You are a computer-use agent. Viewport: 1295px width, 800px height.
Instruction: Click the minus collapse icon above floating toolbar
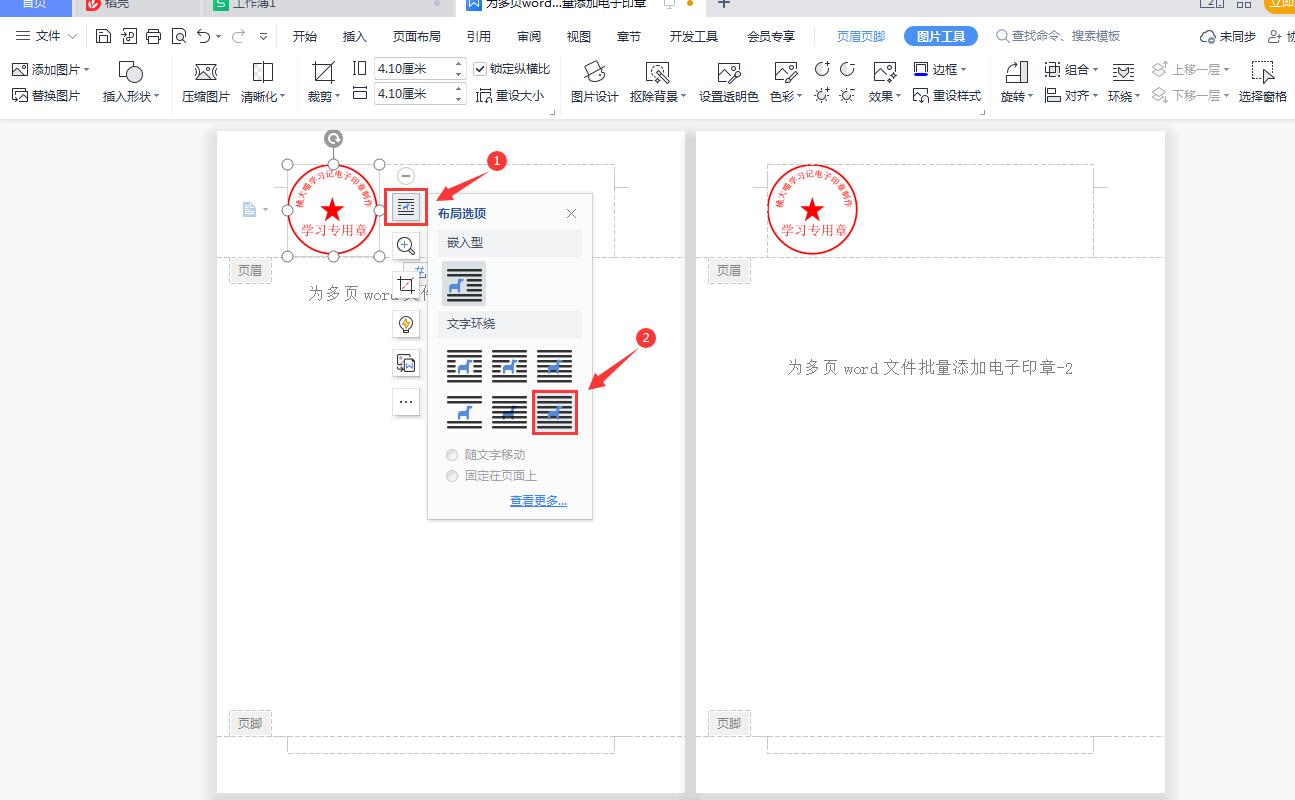click(x=406, y=175)
